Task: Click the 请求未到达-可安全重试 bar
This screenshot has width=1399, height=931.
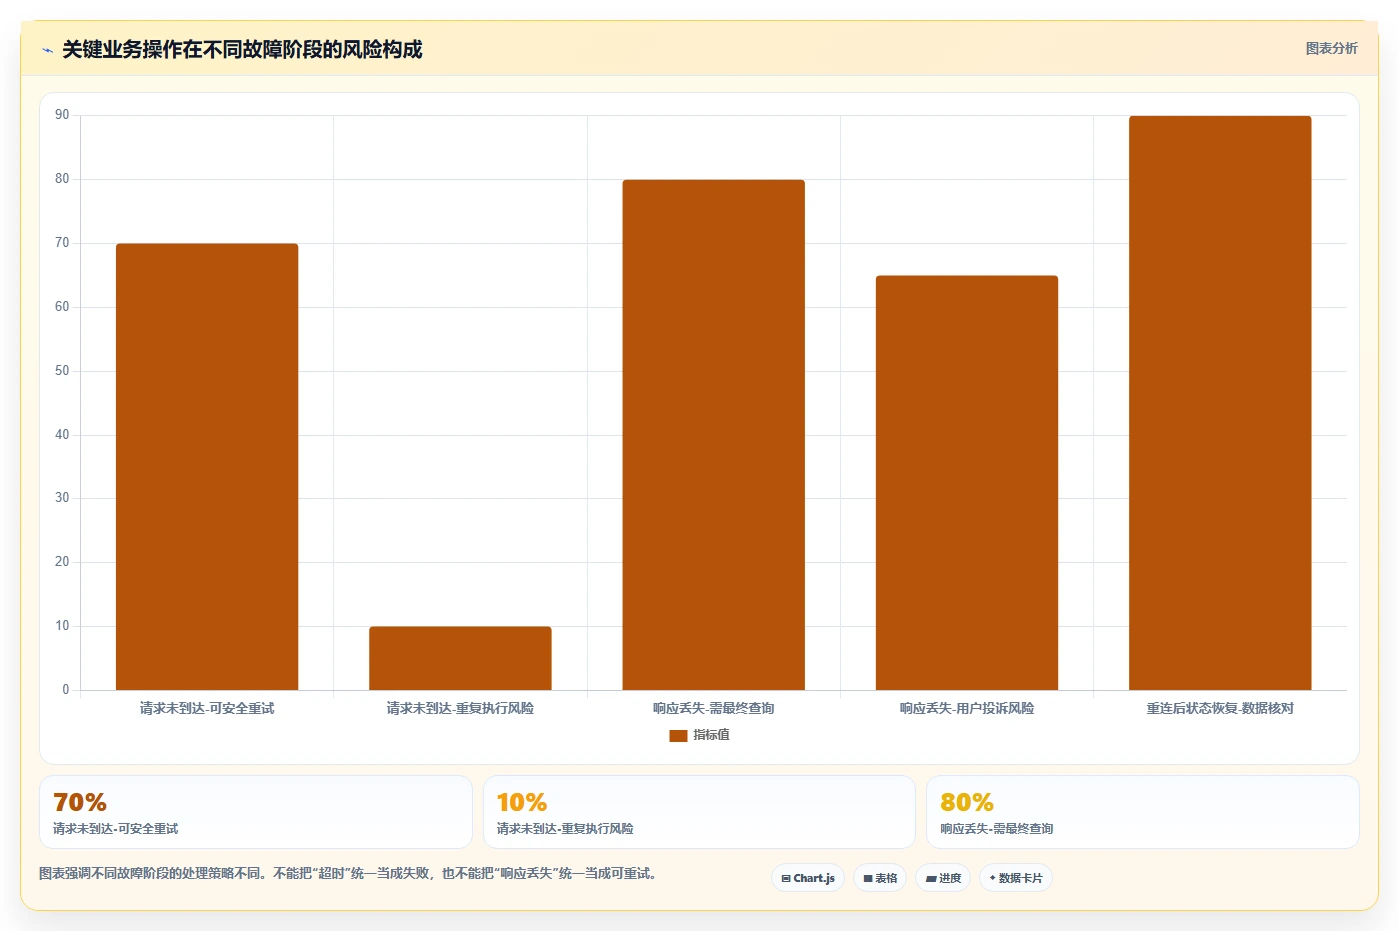Action: tap(207, 467)
